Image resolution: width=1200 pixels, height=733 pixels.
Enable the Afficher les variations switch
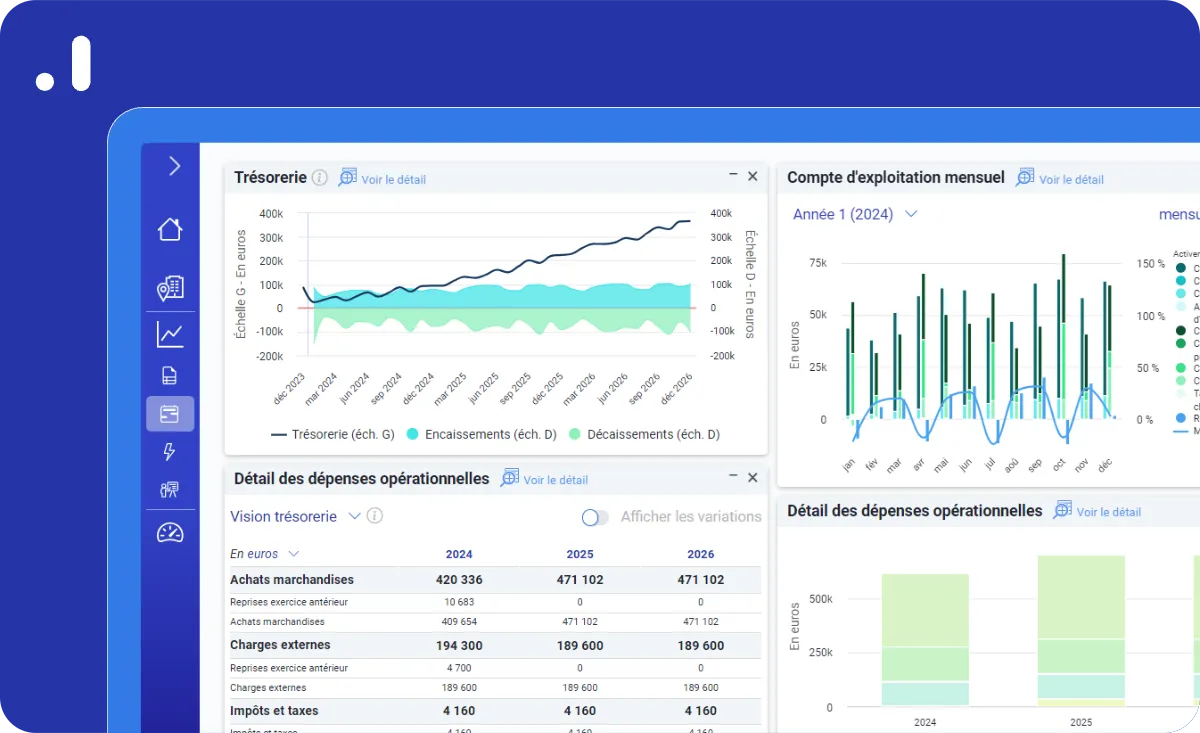coord(595,517)
